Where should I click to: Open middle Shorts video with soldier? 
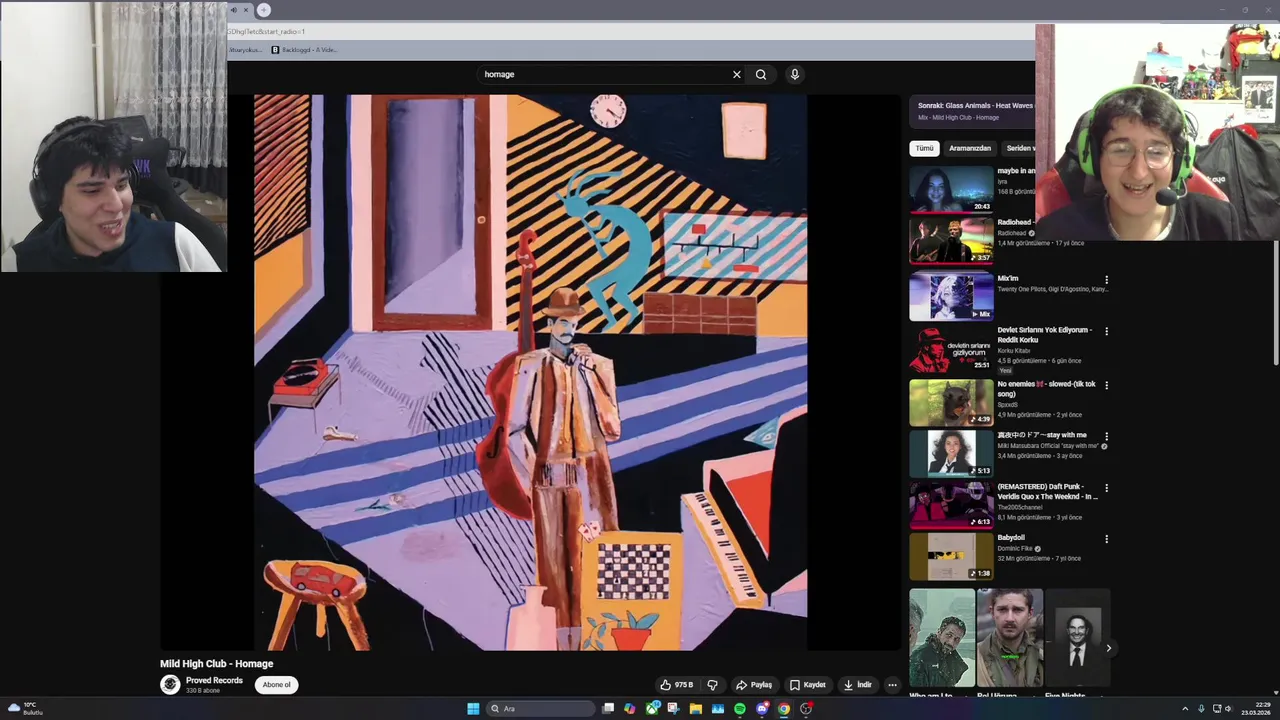(1010, 640)
